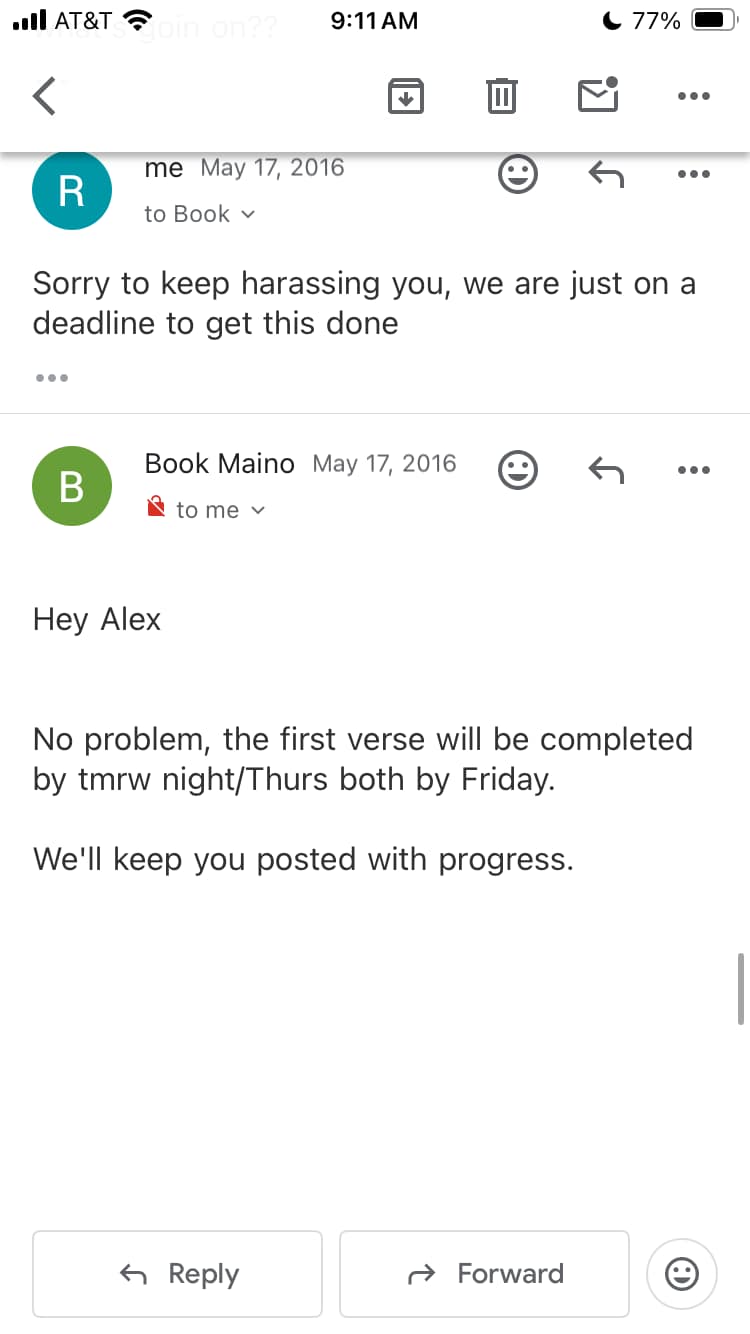The width and height of the screenshot is (750, 1334).
Task: Open more options for my message
Action: pyautogui.click(x=693, y=174)
